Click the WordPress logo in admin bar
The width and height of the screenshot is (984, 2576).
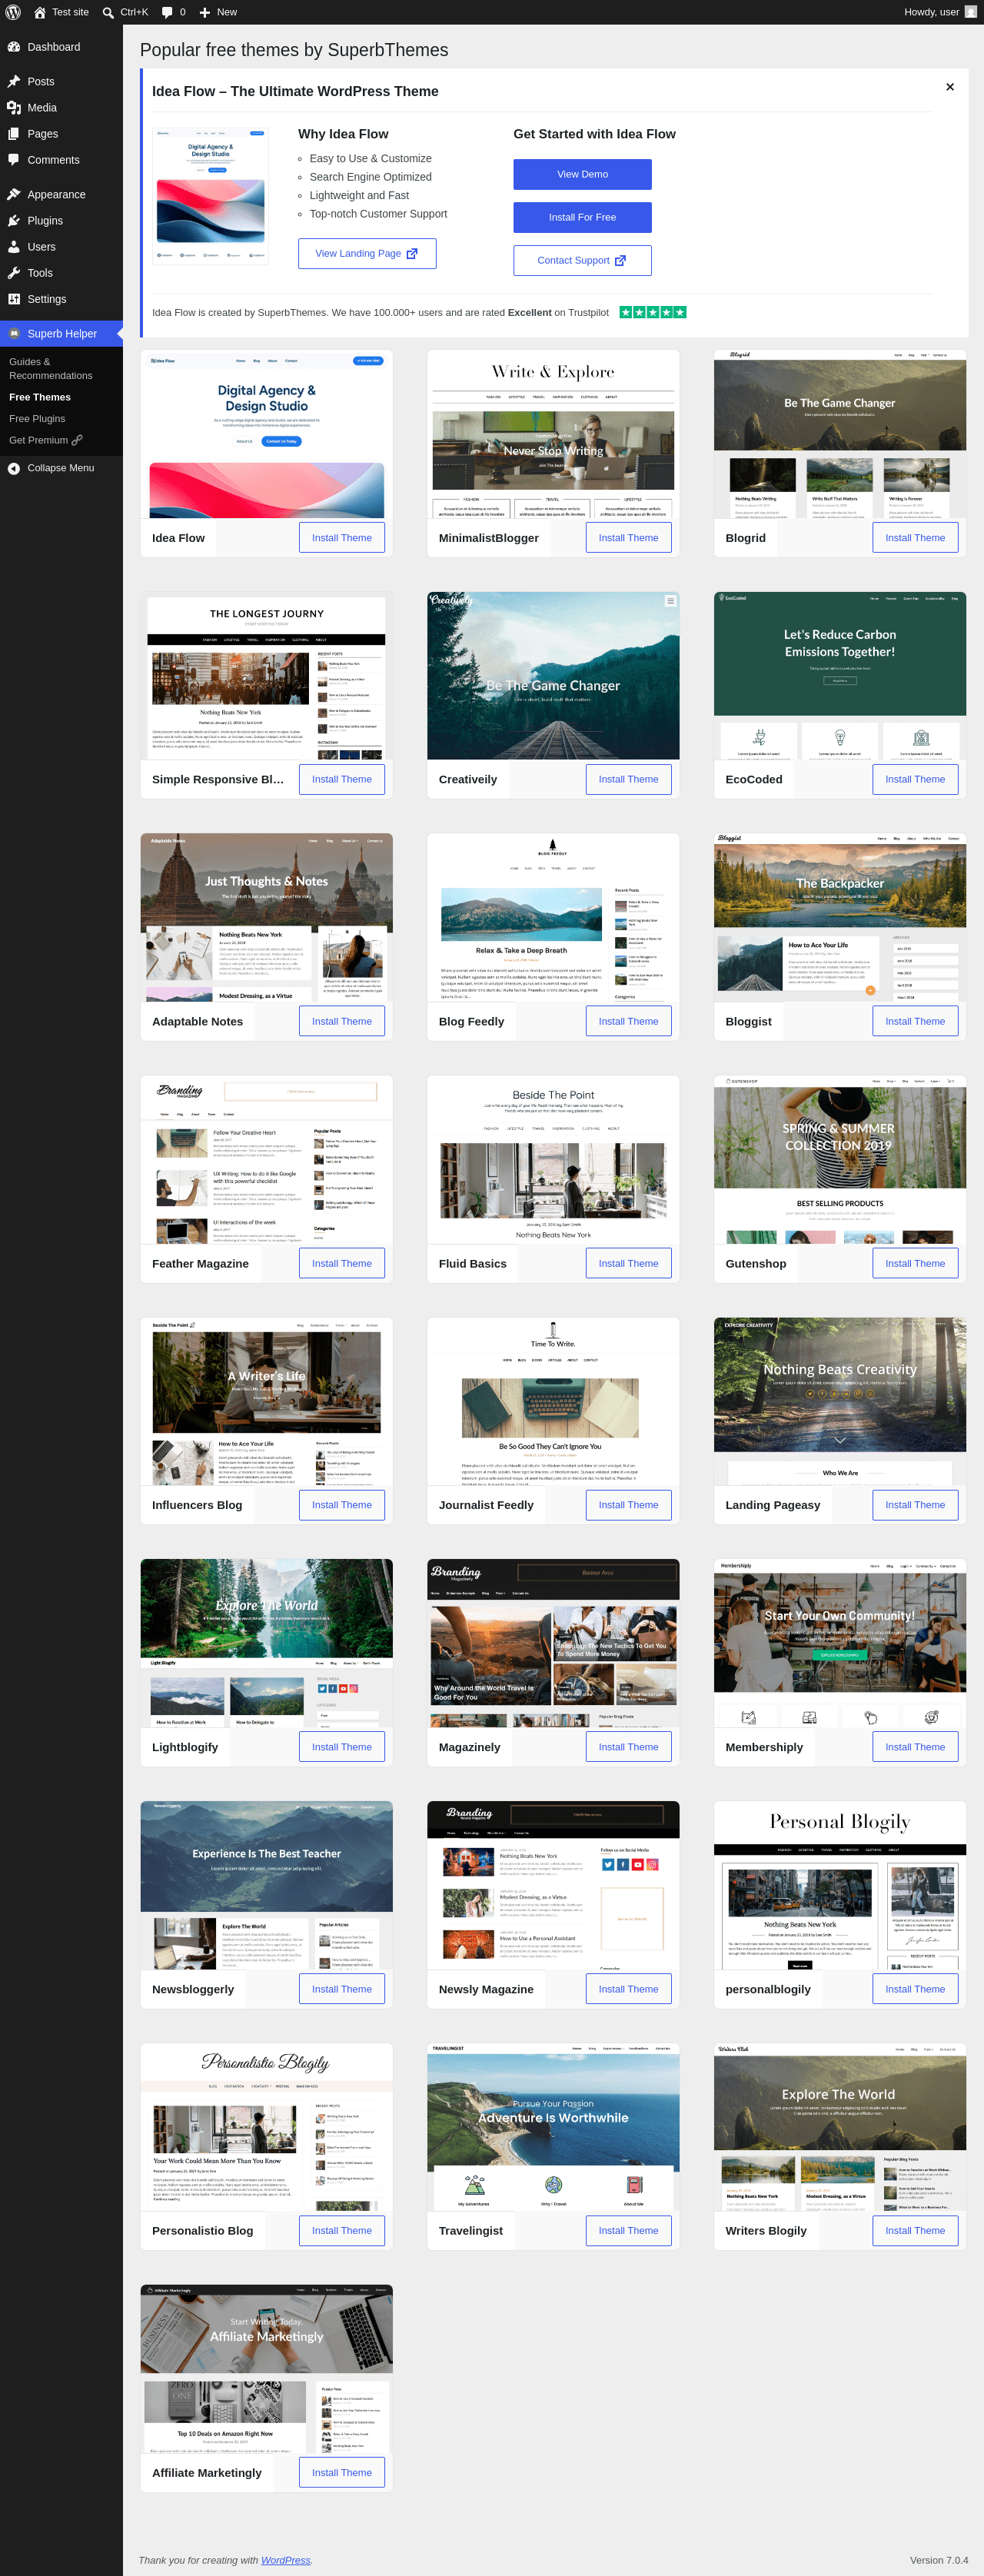click(x=13, y=12)
